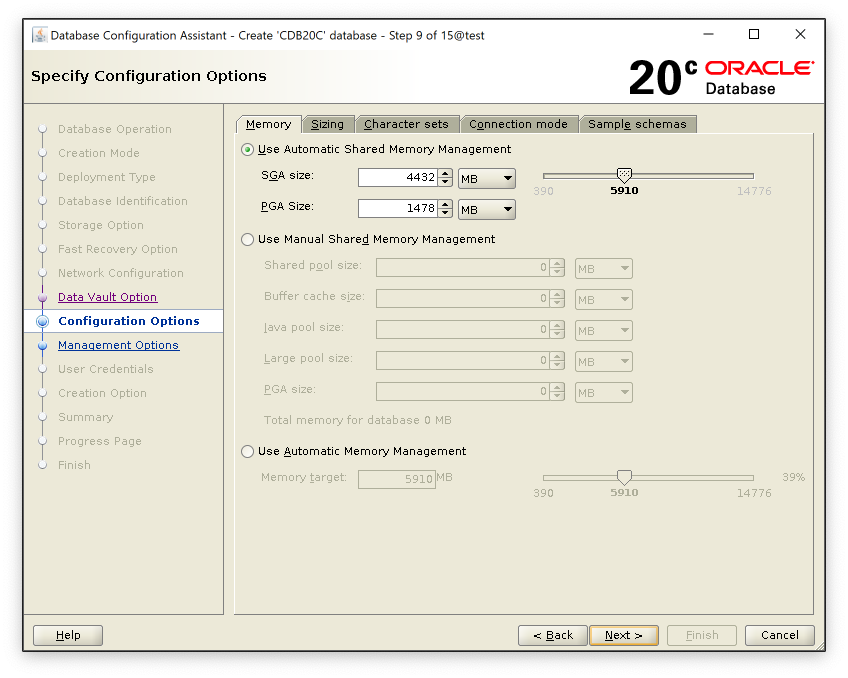
Task: Click the Data Vault Option step bullet
Action: coord(42,298)
